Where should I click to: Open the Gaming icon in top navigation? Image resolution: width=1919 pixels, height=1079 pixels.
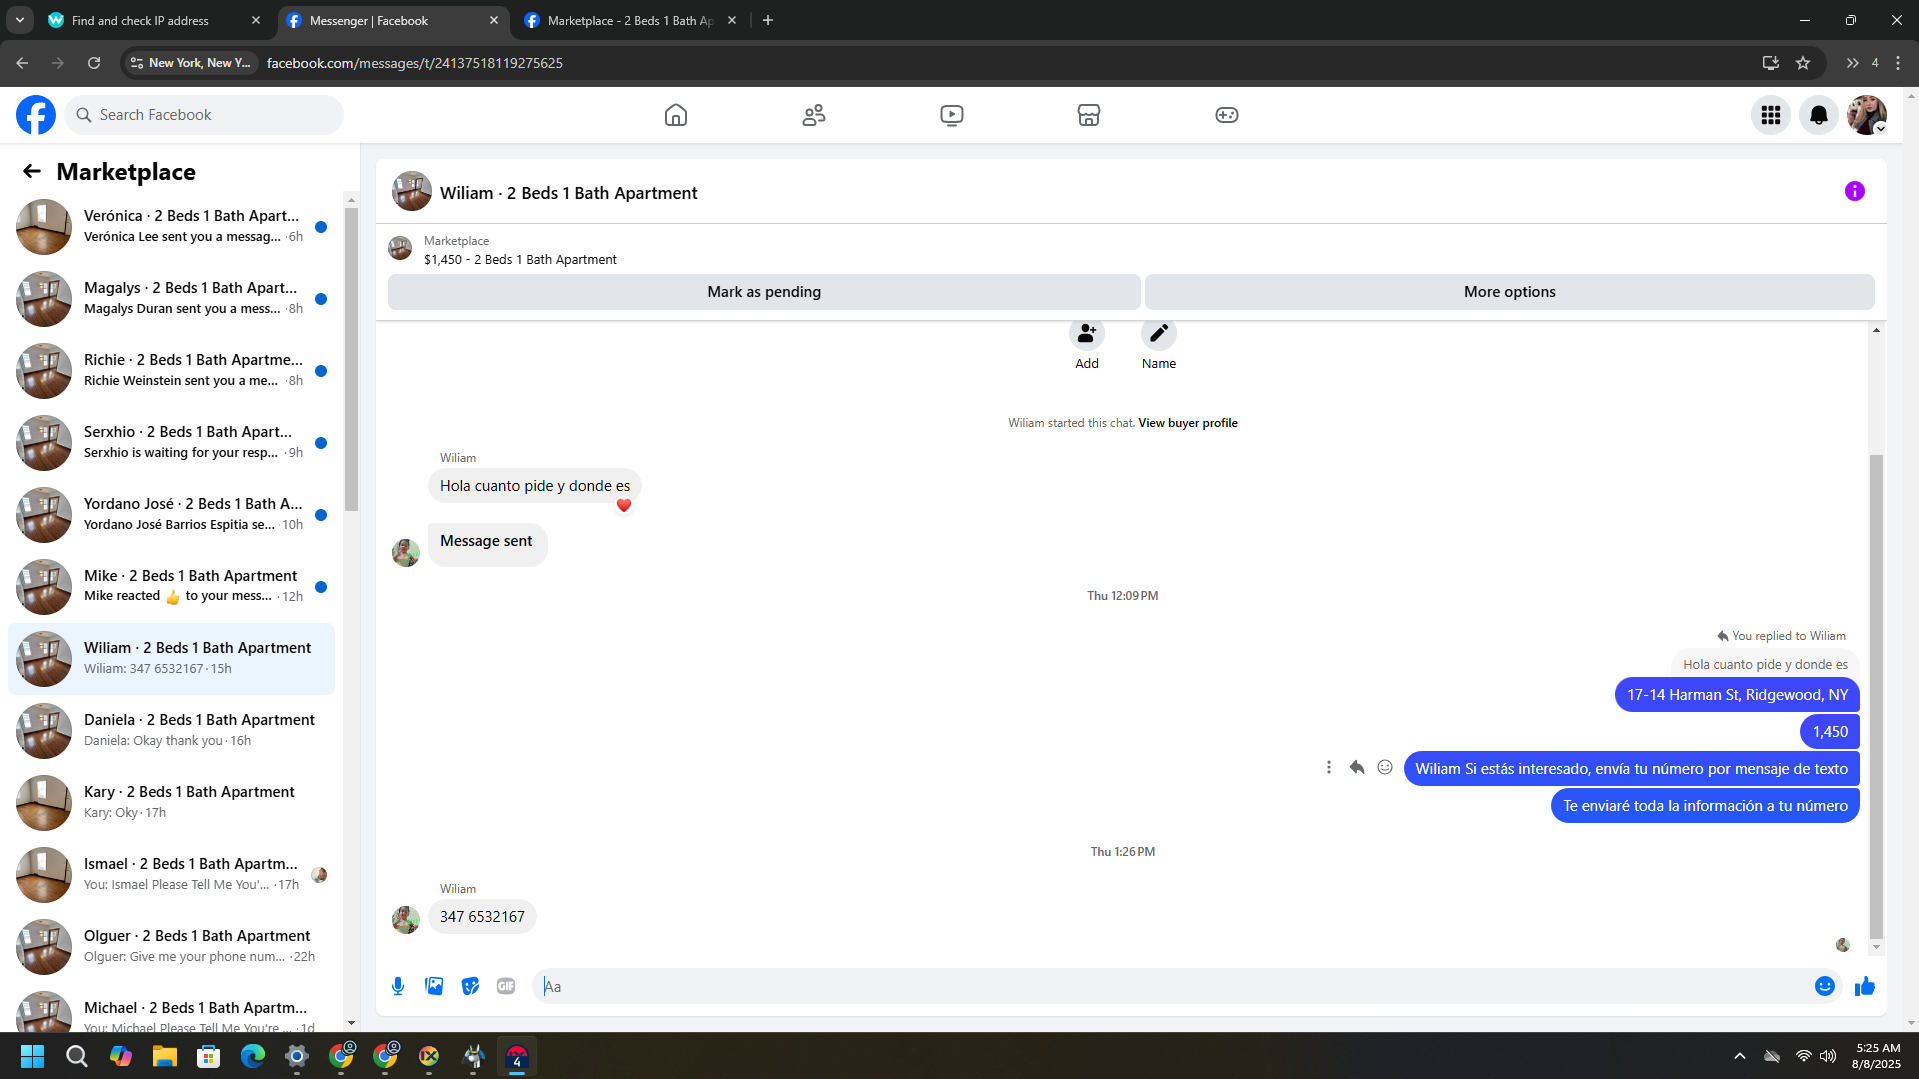coord(1227,115)
